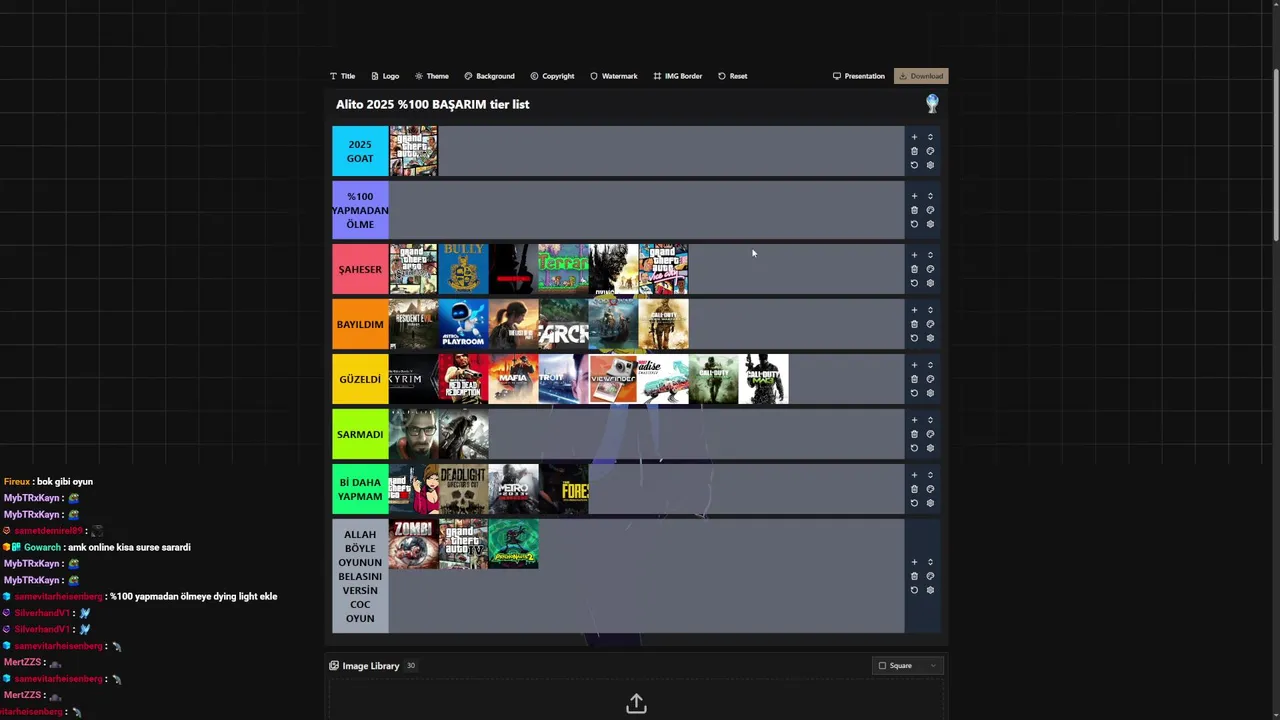Delete the %100 YAPMADAN ÖLME row
This screenshot has width=1280, height=720.
point(914,210)
